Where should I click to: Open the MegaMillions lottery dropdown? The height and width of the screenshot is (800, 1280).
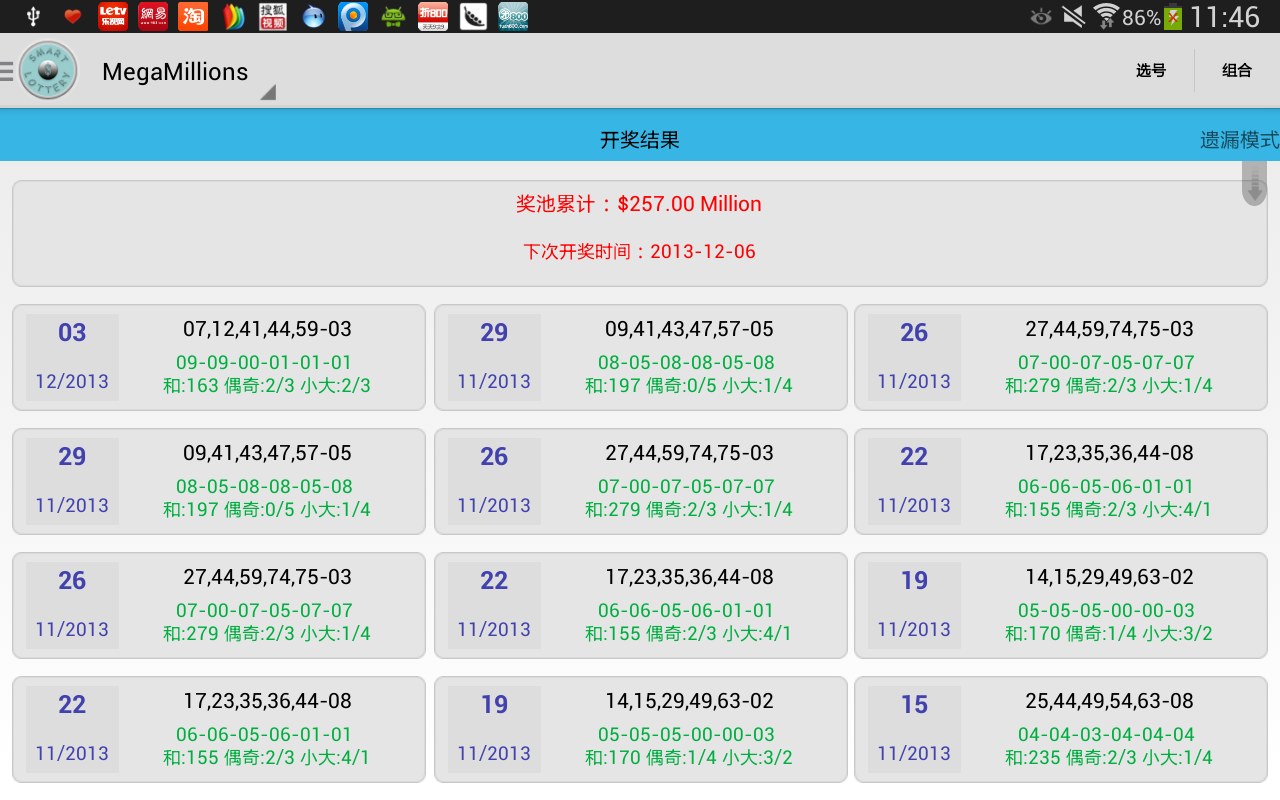pyautogui.click(x=175, y=72)
